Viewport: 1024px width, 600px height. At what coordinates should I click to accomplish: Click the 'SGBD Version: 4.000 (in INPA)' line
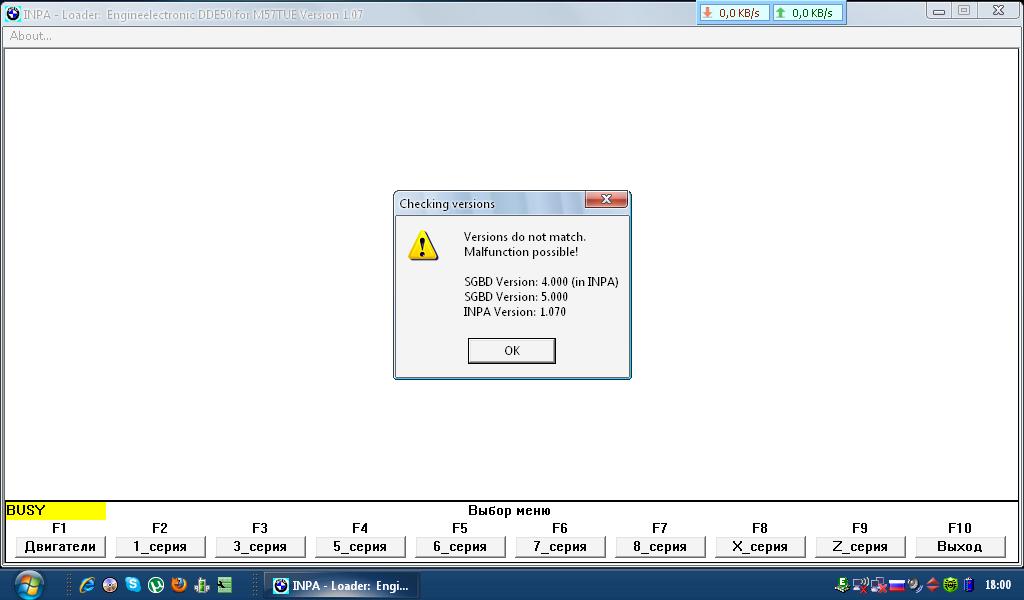click(x=541, y=281)
